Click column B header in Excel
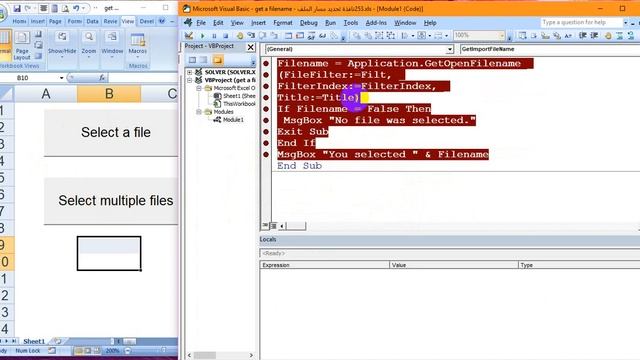This screenshot has width=640, height=360. click(x=109, y=94)
